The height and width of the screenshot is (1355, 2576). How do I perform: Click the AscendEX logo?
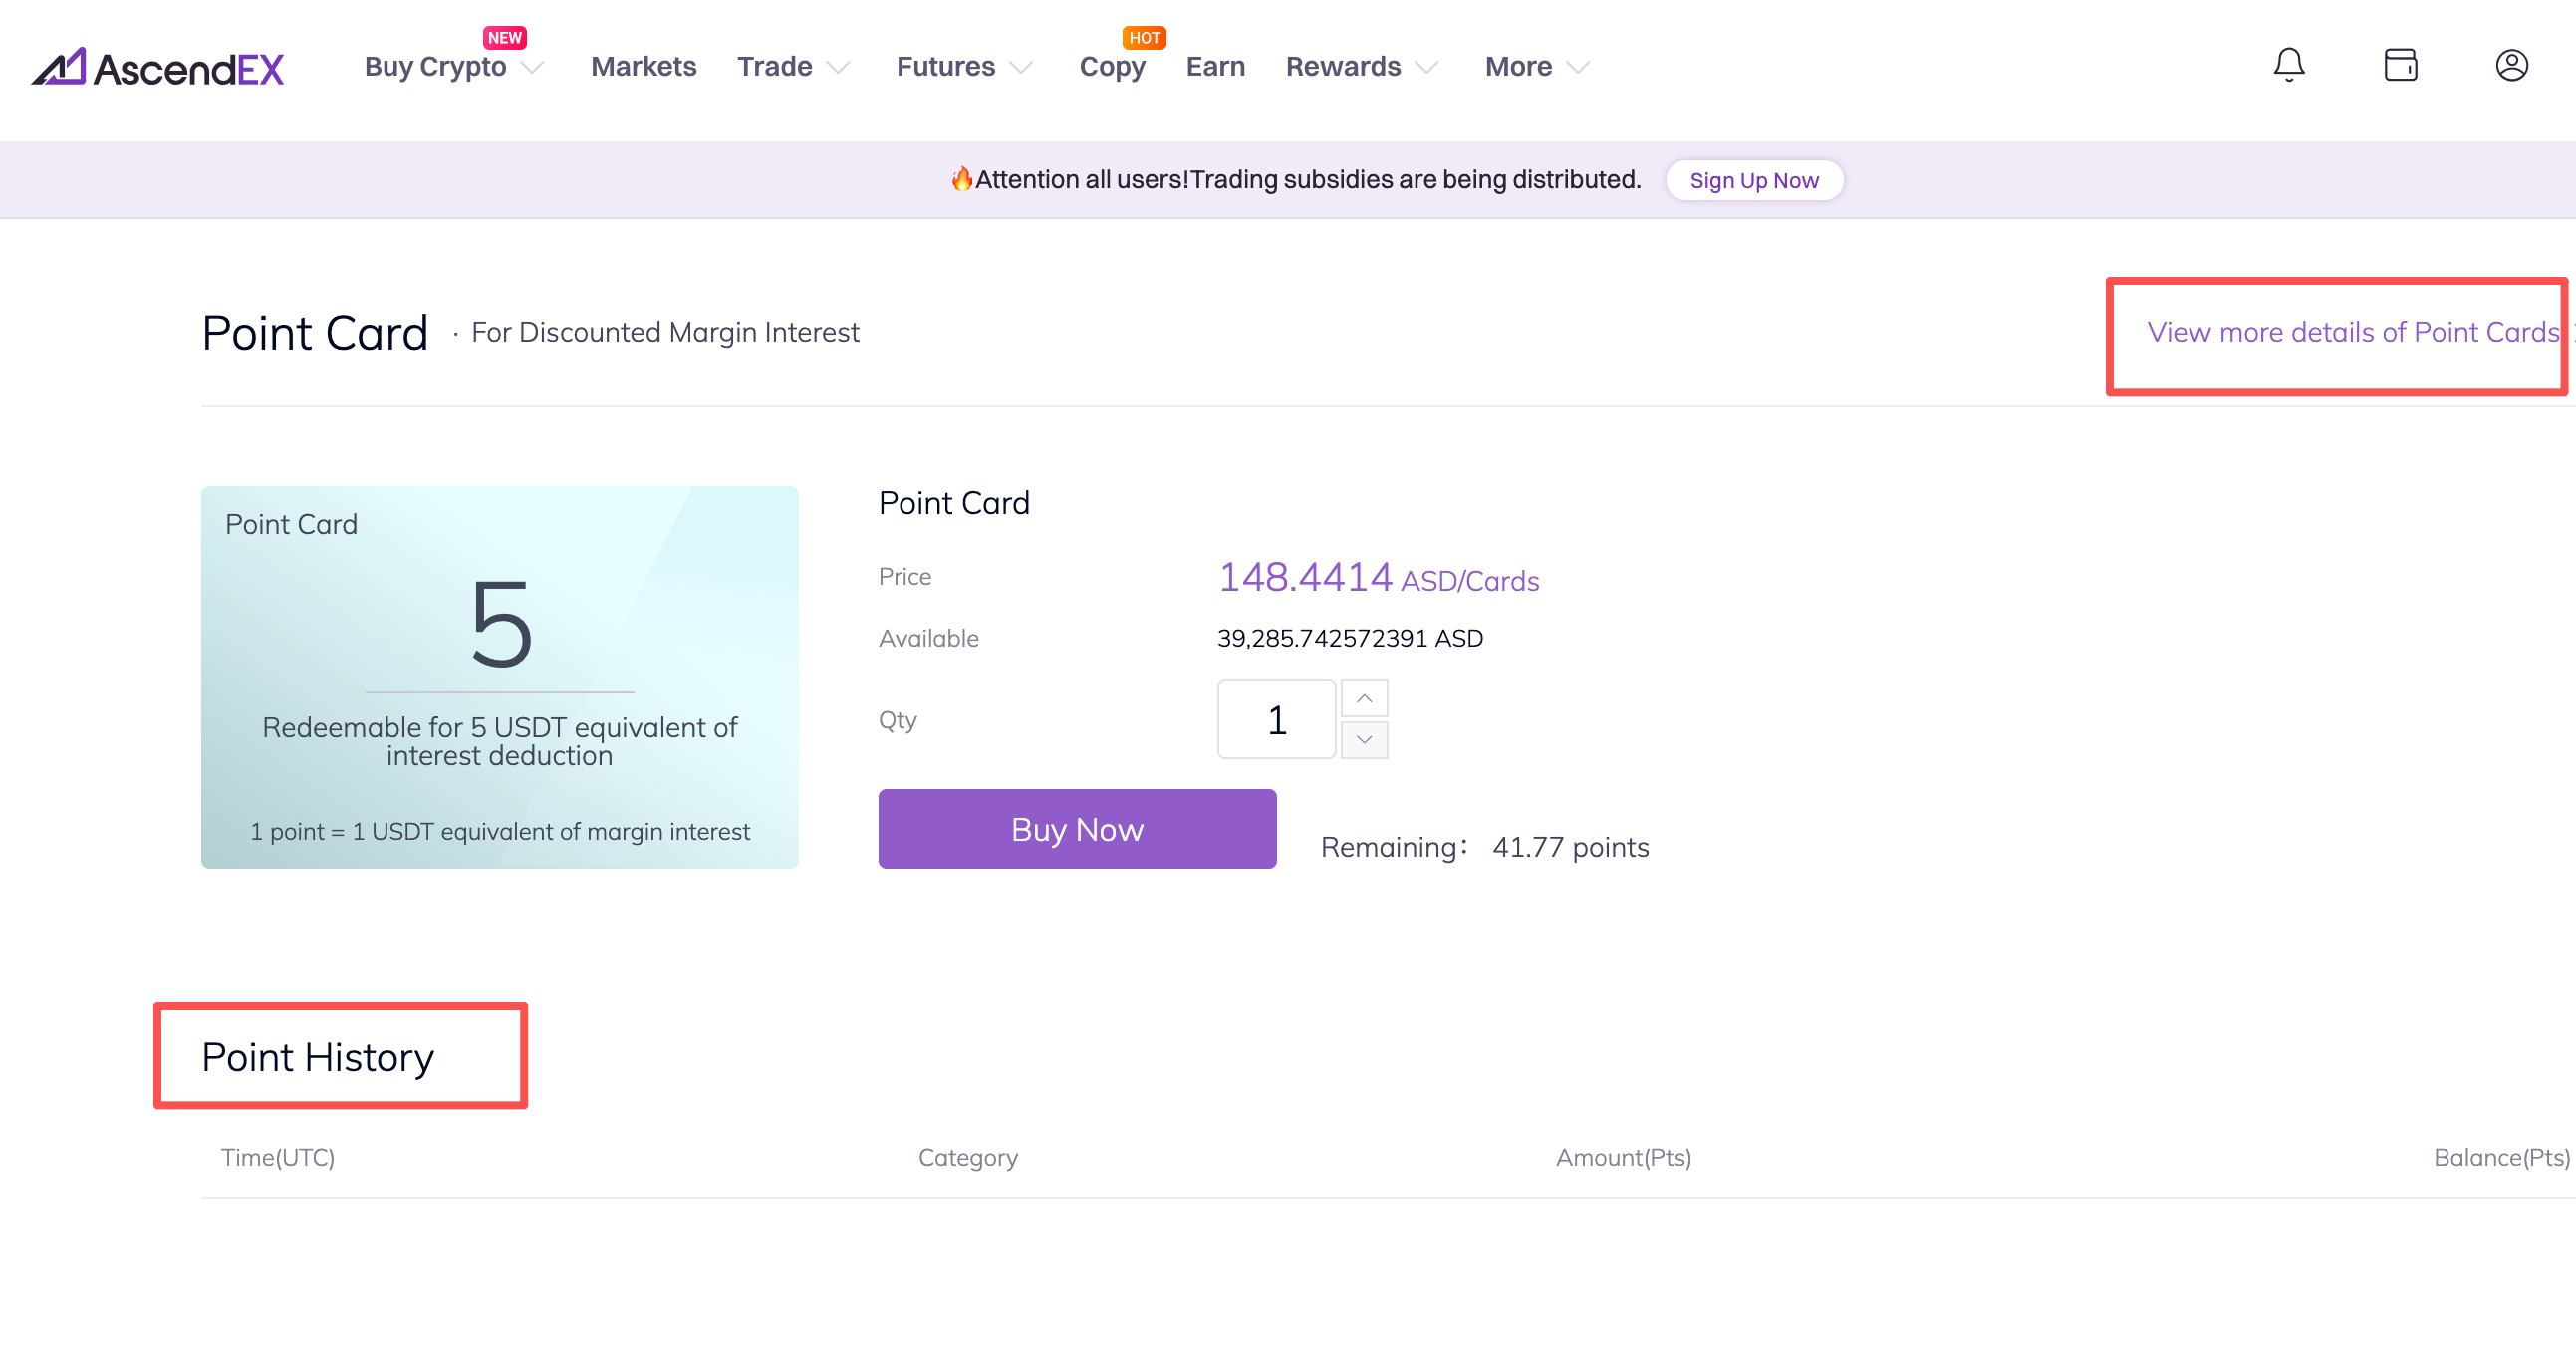pos(158,67)
